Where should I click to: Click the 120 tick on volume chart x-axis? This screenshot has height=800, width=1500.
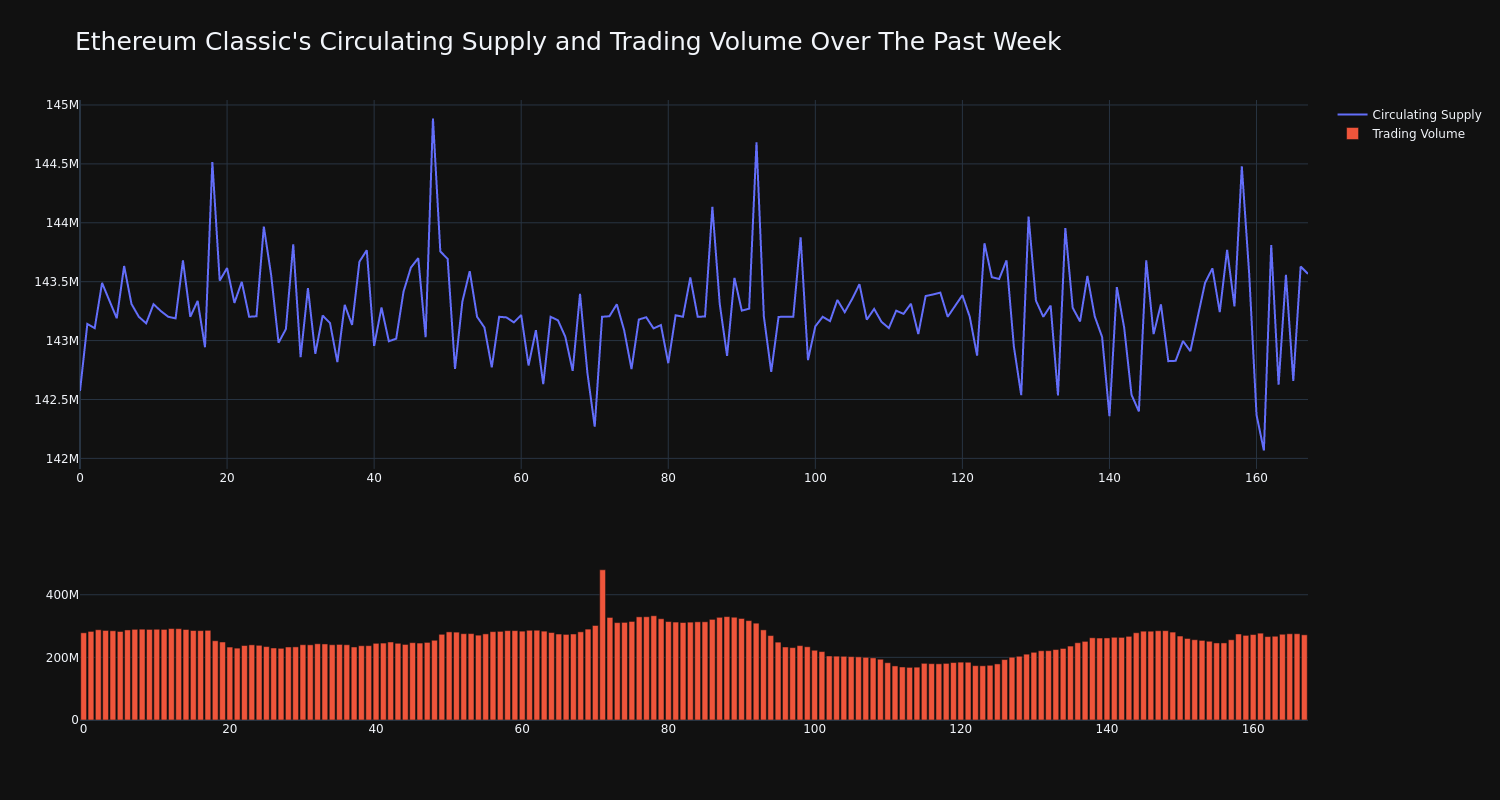[961, 729]
